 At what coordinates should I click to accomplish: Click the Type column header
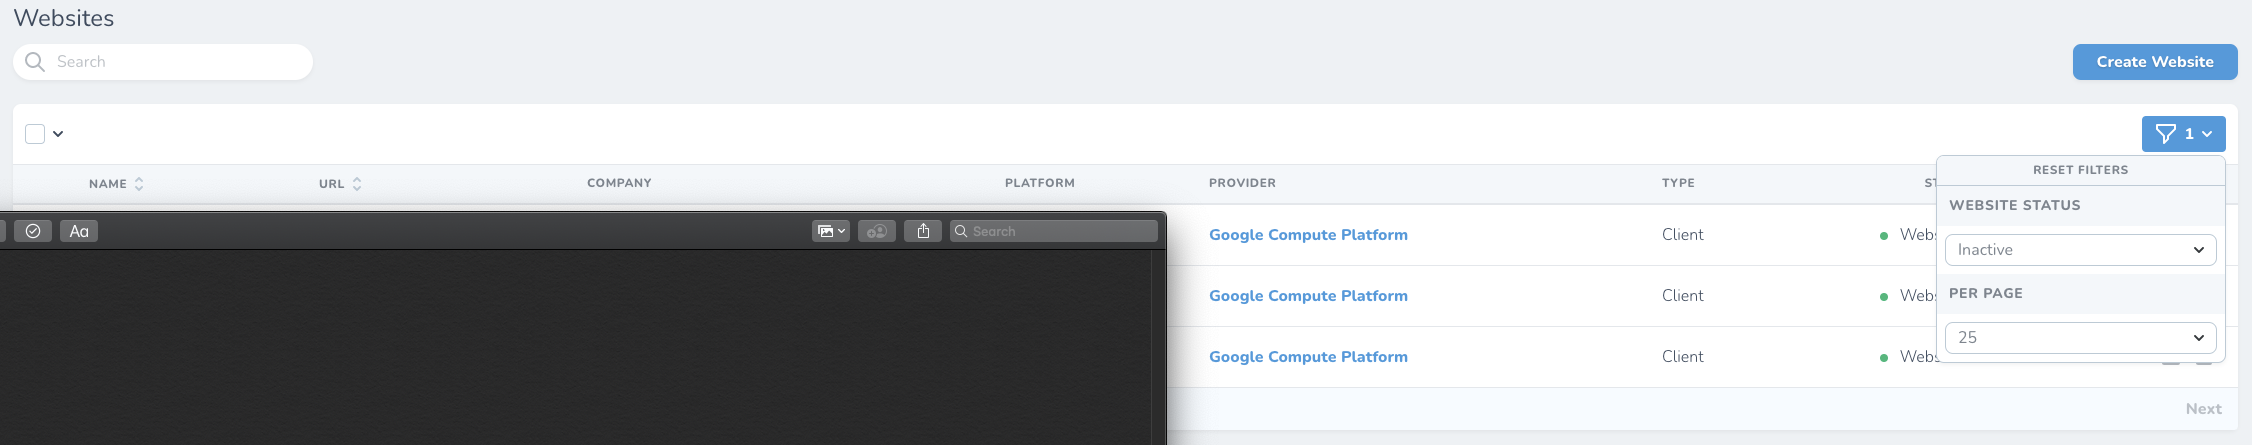tap(1678, 183)
